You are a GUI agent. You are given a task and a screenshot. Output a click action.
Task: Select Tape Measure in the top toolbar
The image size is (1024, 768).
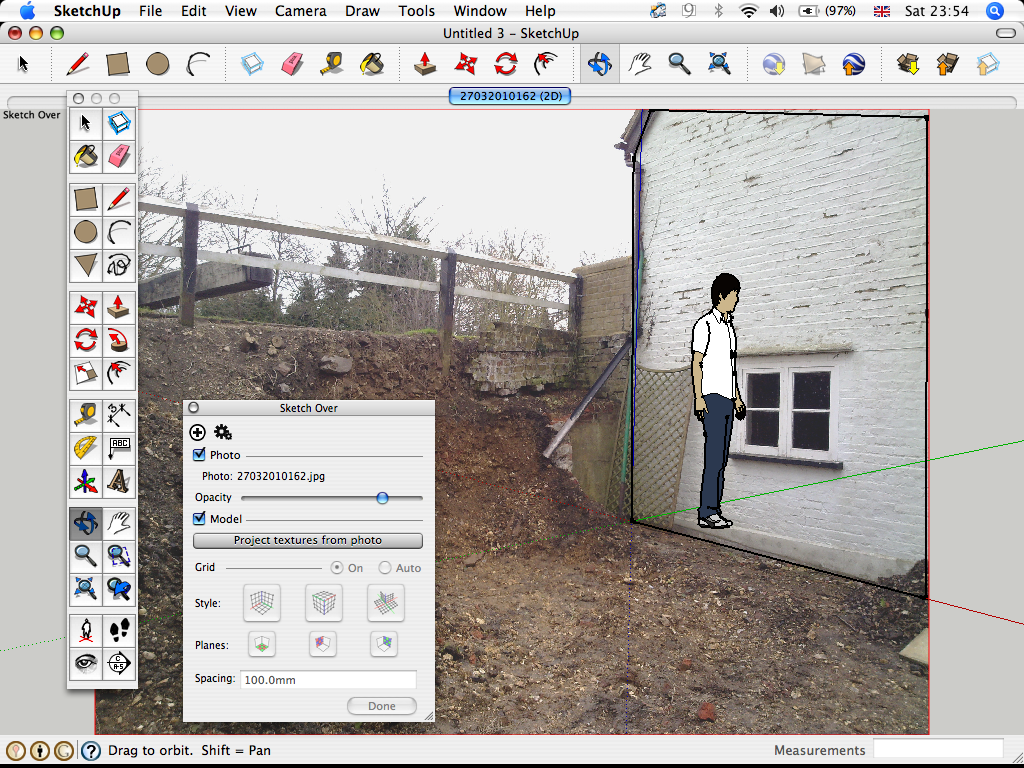pyautogui.click(x=332, y=64)
